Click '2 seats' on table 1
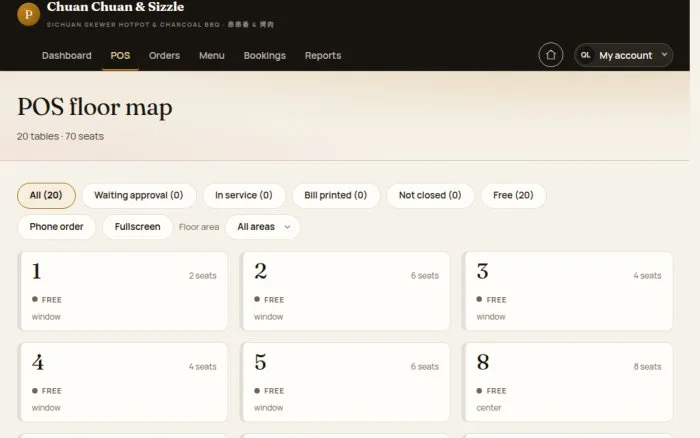 203,275
